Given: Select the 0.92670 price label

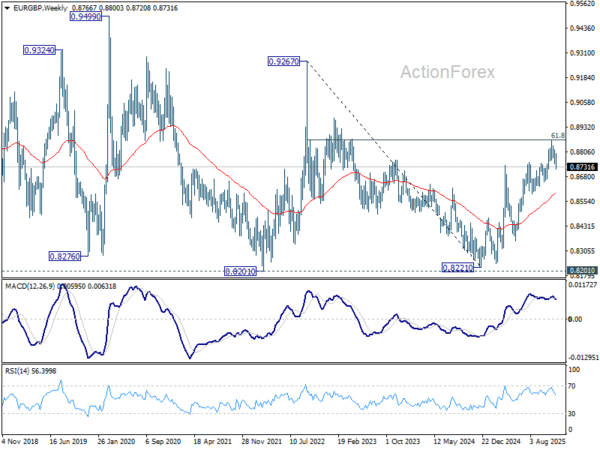Looking at the screenshot, I should click(x=284, y=61).
